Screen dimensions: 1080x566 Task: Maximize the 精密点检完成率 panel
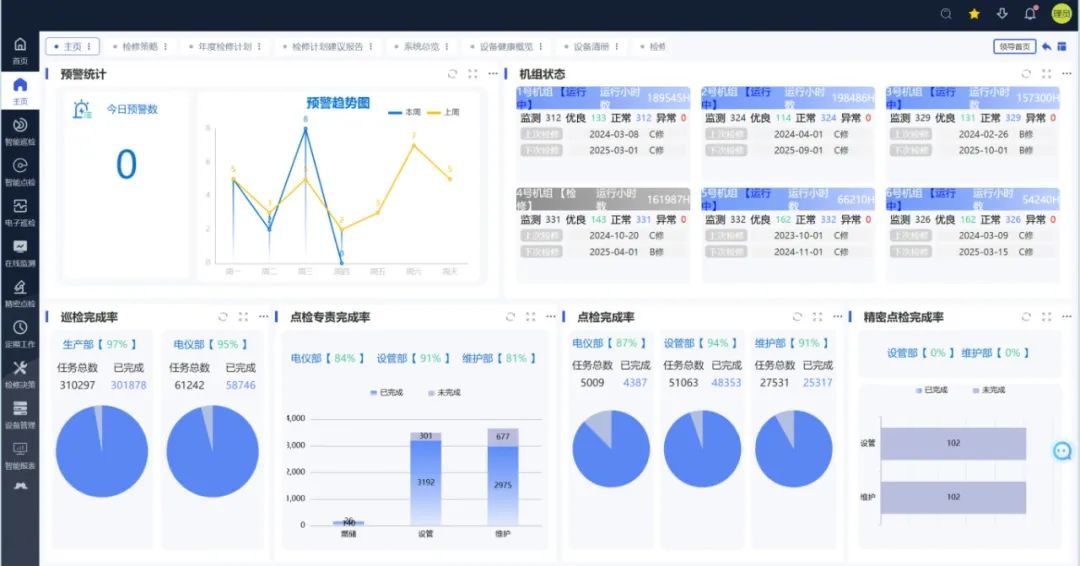1046,317
